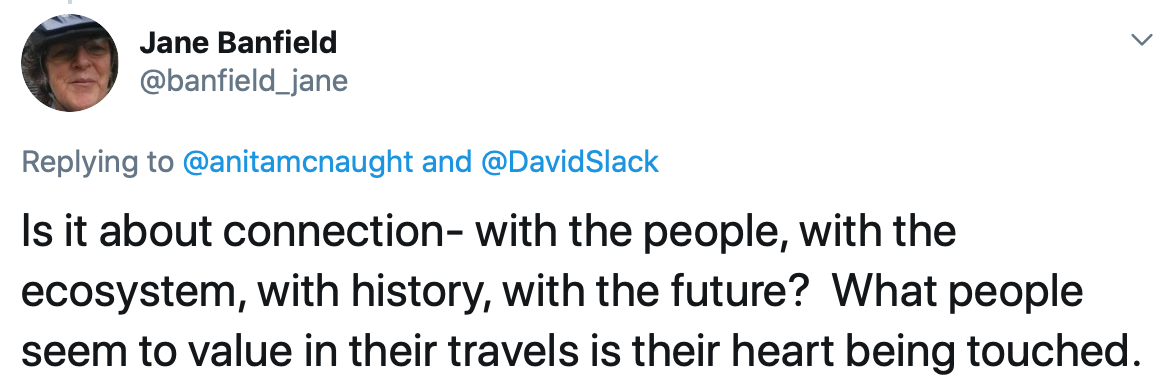Click the 'Replying to' label
The height and width of the screenshot is (390, 1168).
(97, 162)
